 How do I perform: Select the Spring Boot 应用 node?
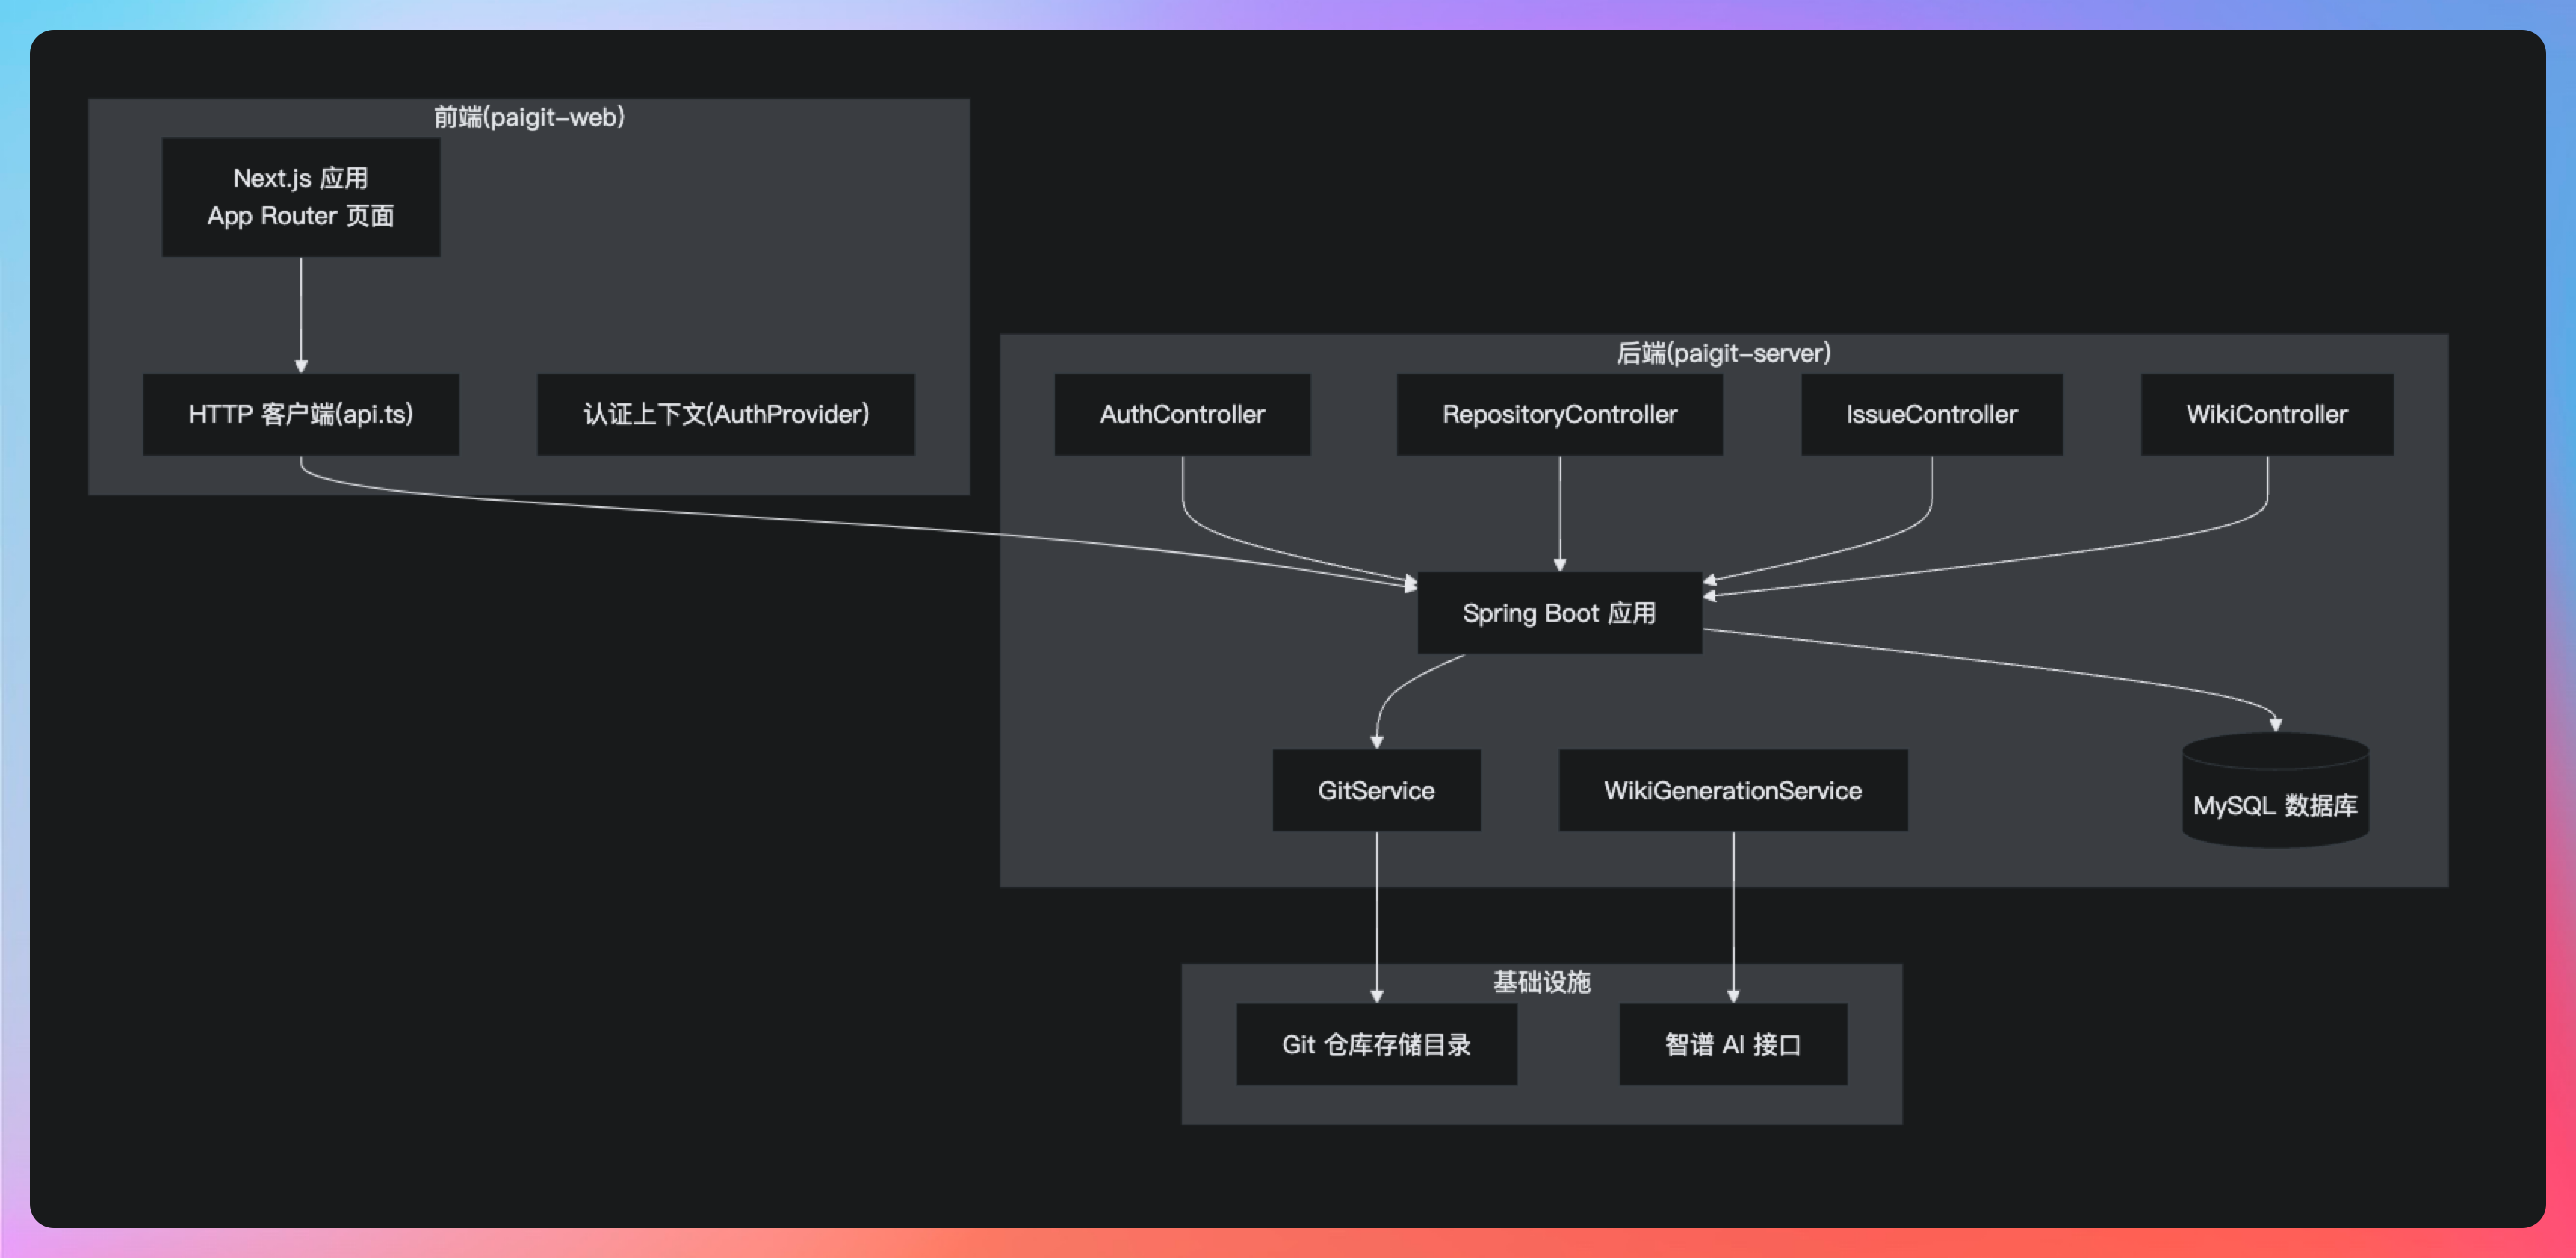1559,613
